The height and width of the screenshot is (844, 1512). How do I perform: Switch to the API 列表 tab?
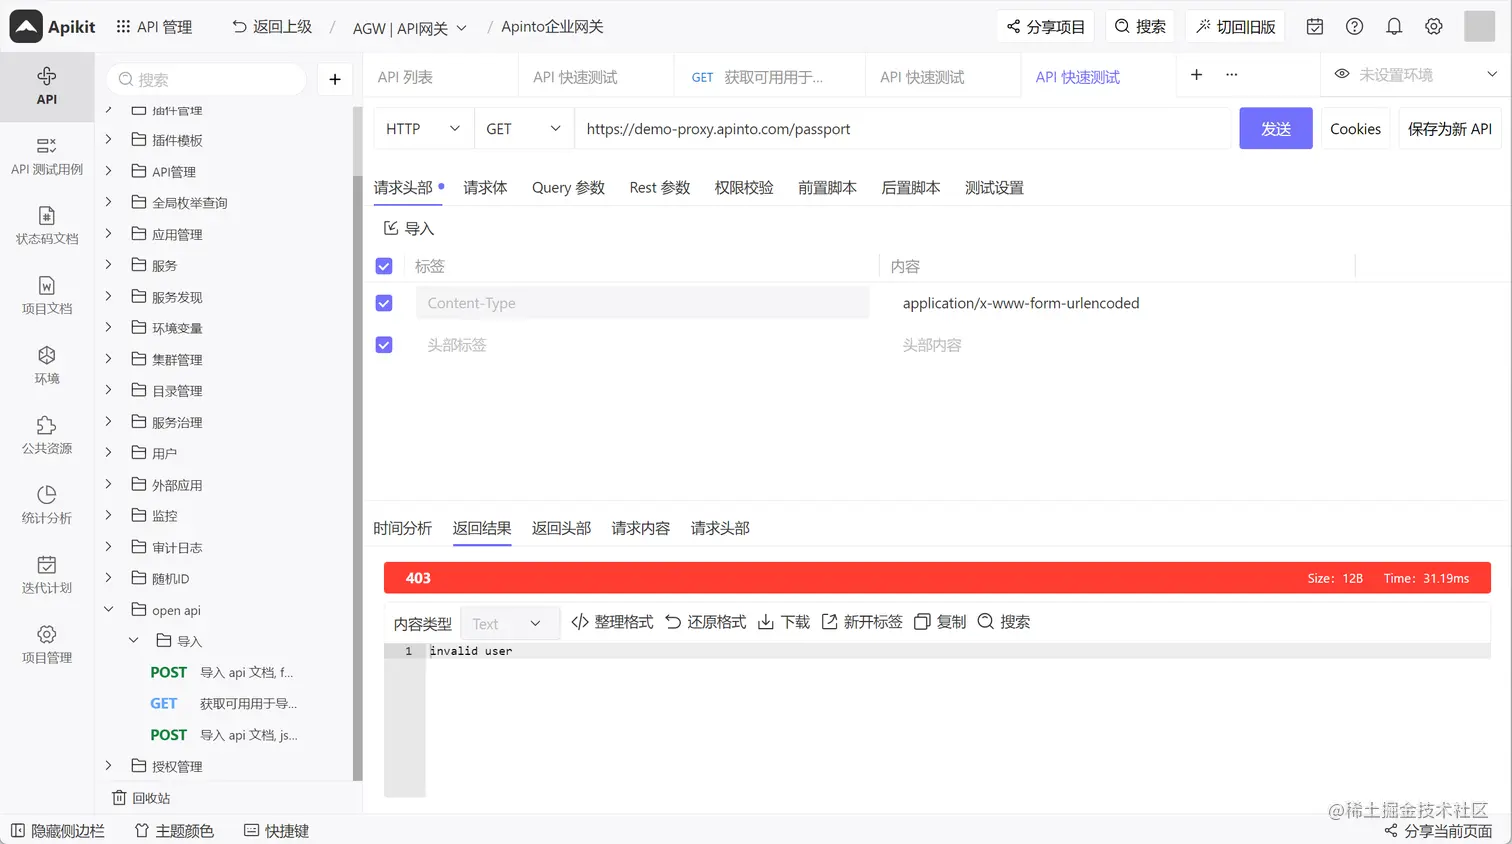tap(405, 77)
